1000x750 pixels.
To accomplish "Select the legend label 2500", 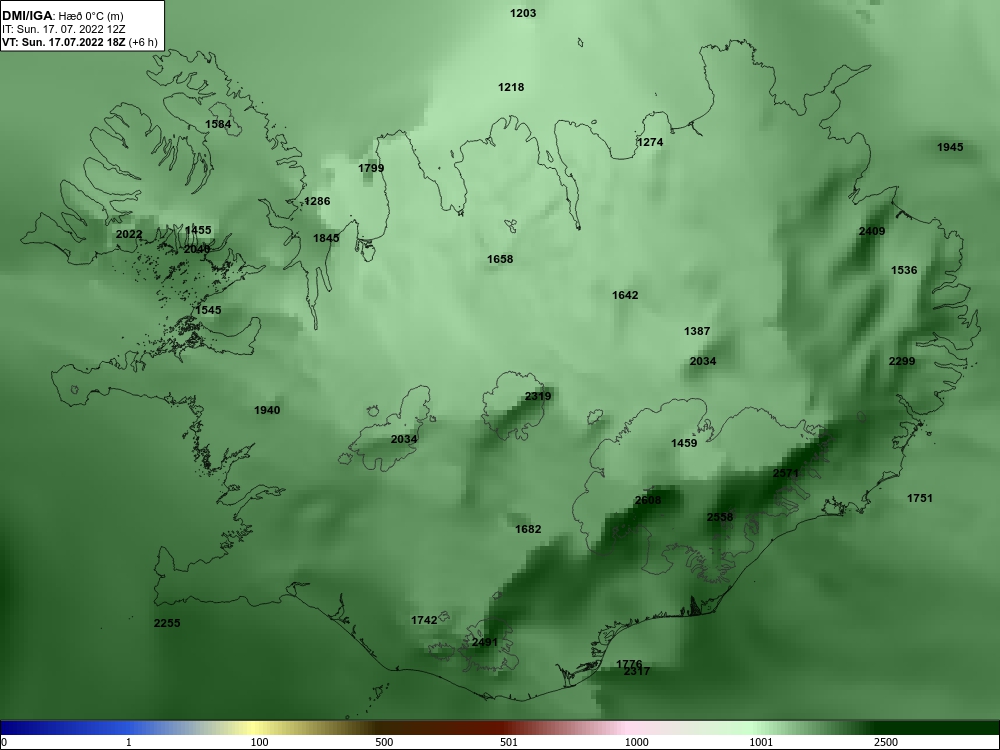I will (x=886, y=742).
